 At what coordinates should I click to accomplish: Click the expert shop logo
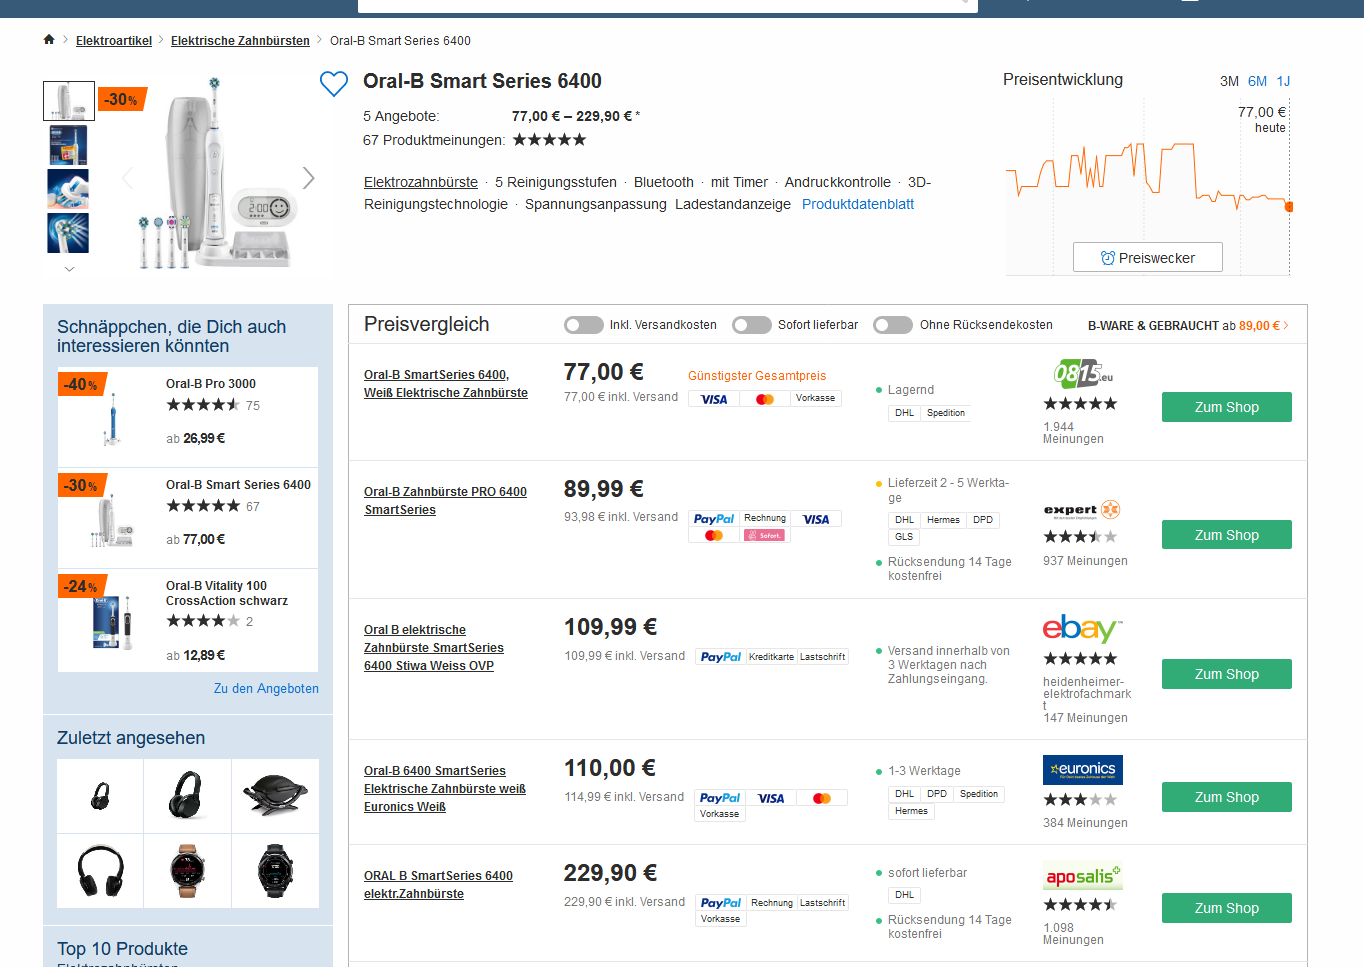(x=1081, y=510)
